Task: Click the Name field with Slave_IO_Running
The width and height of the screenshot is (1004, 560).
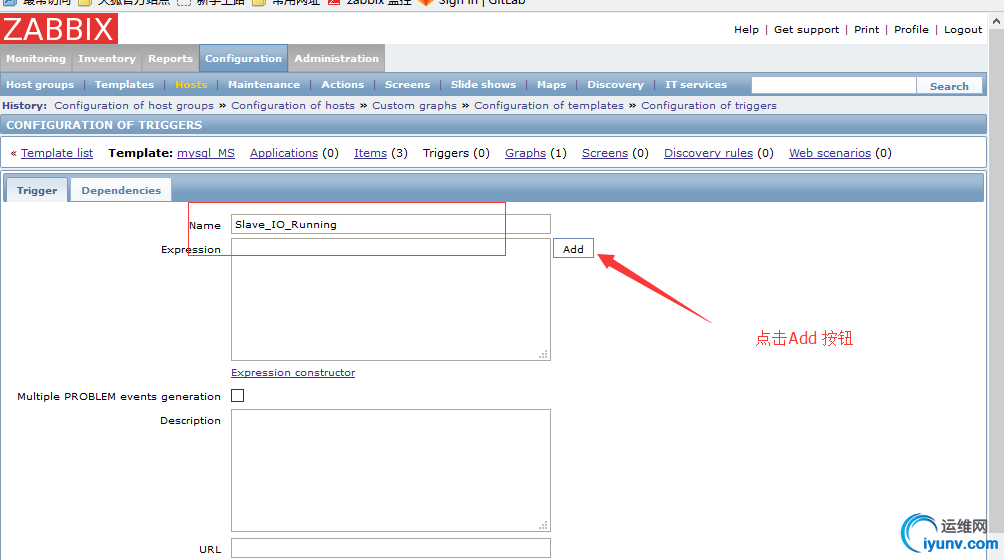Action: point(391,224)
